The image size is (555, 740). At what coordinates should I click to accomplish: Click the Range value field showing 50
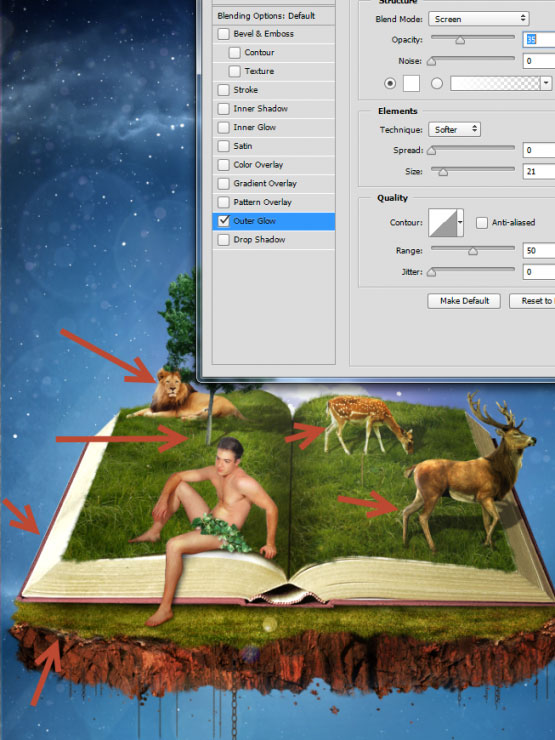click(539, 251)
